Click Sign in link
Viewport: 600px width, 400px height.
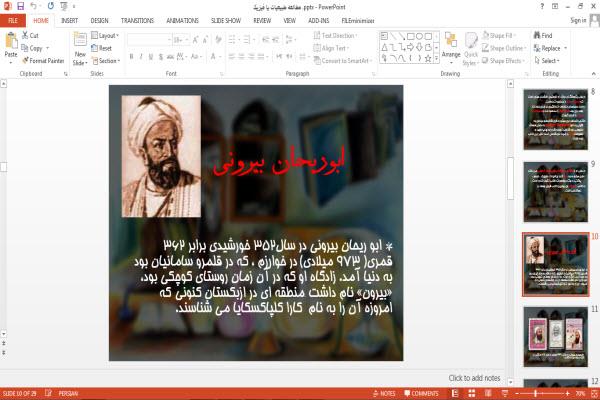pyautogui.click(x=578, y=20)
